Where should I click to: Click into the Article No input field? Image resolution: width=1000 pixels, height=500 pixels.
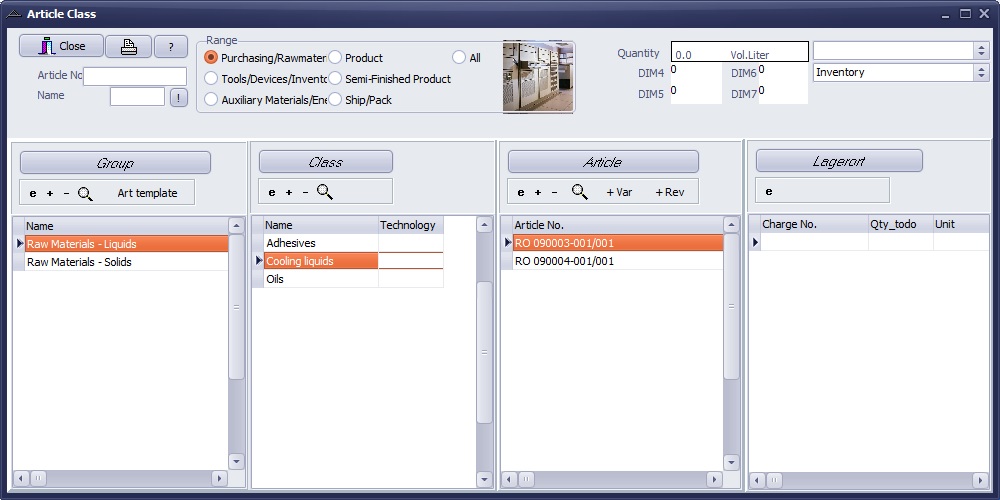click(x=135, y=76)
